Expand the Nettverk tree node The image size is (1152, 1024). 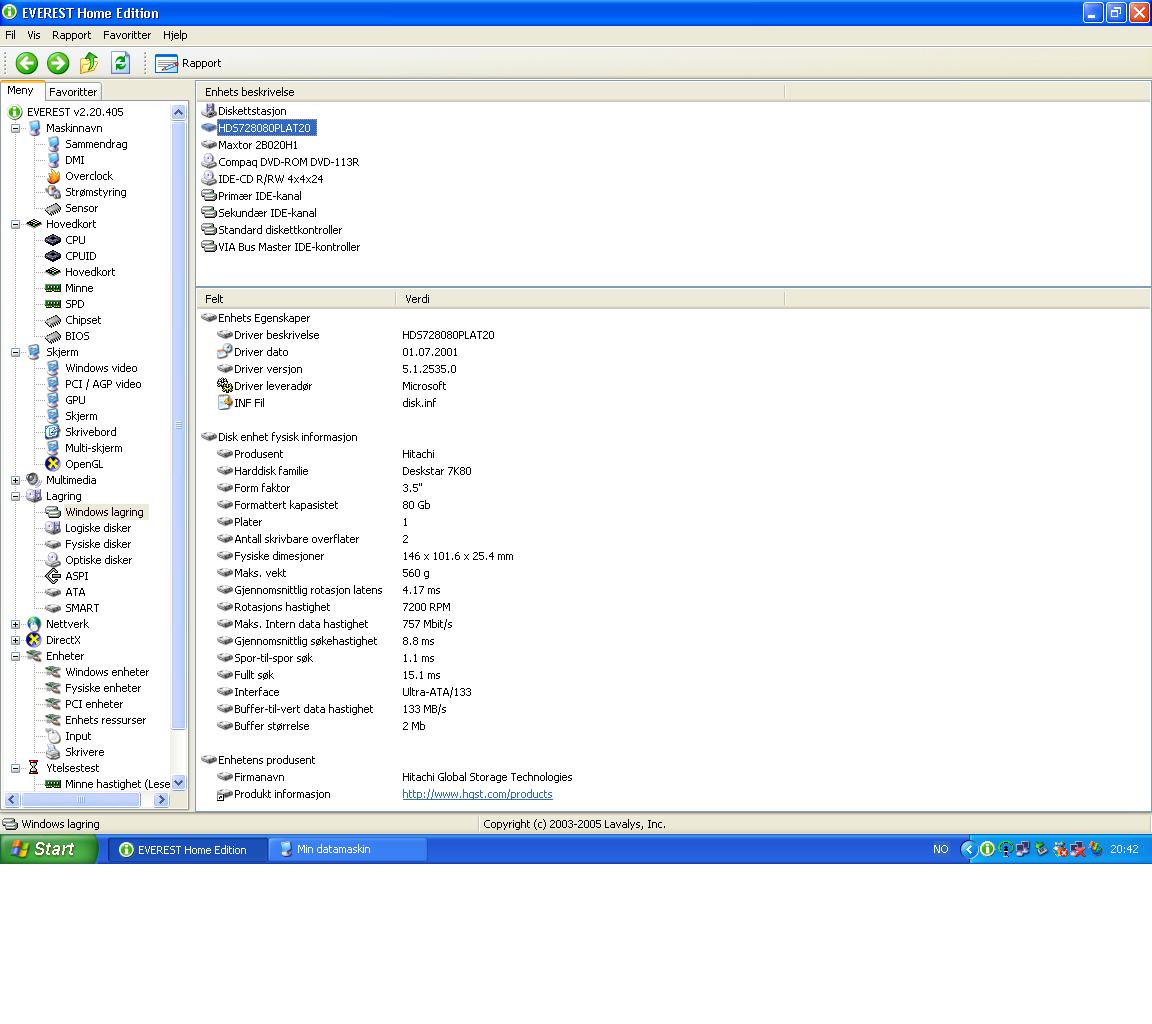[x=15, y=624]
